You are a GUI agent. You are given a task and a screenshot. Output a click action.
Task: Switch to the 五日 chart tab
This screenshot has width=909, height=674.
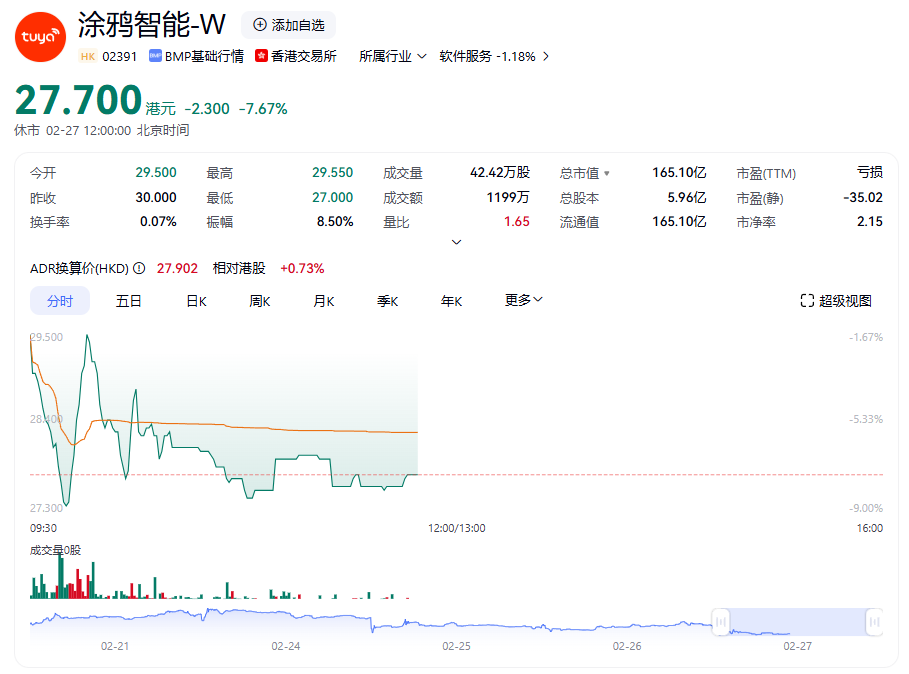point(128,301)
